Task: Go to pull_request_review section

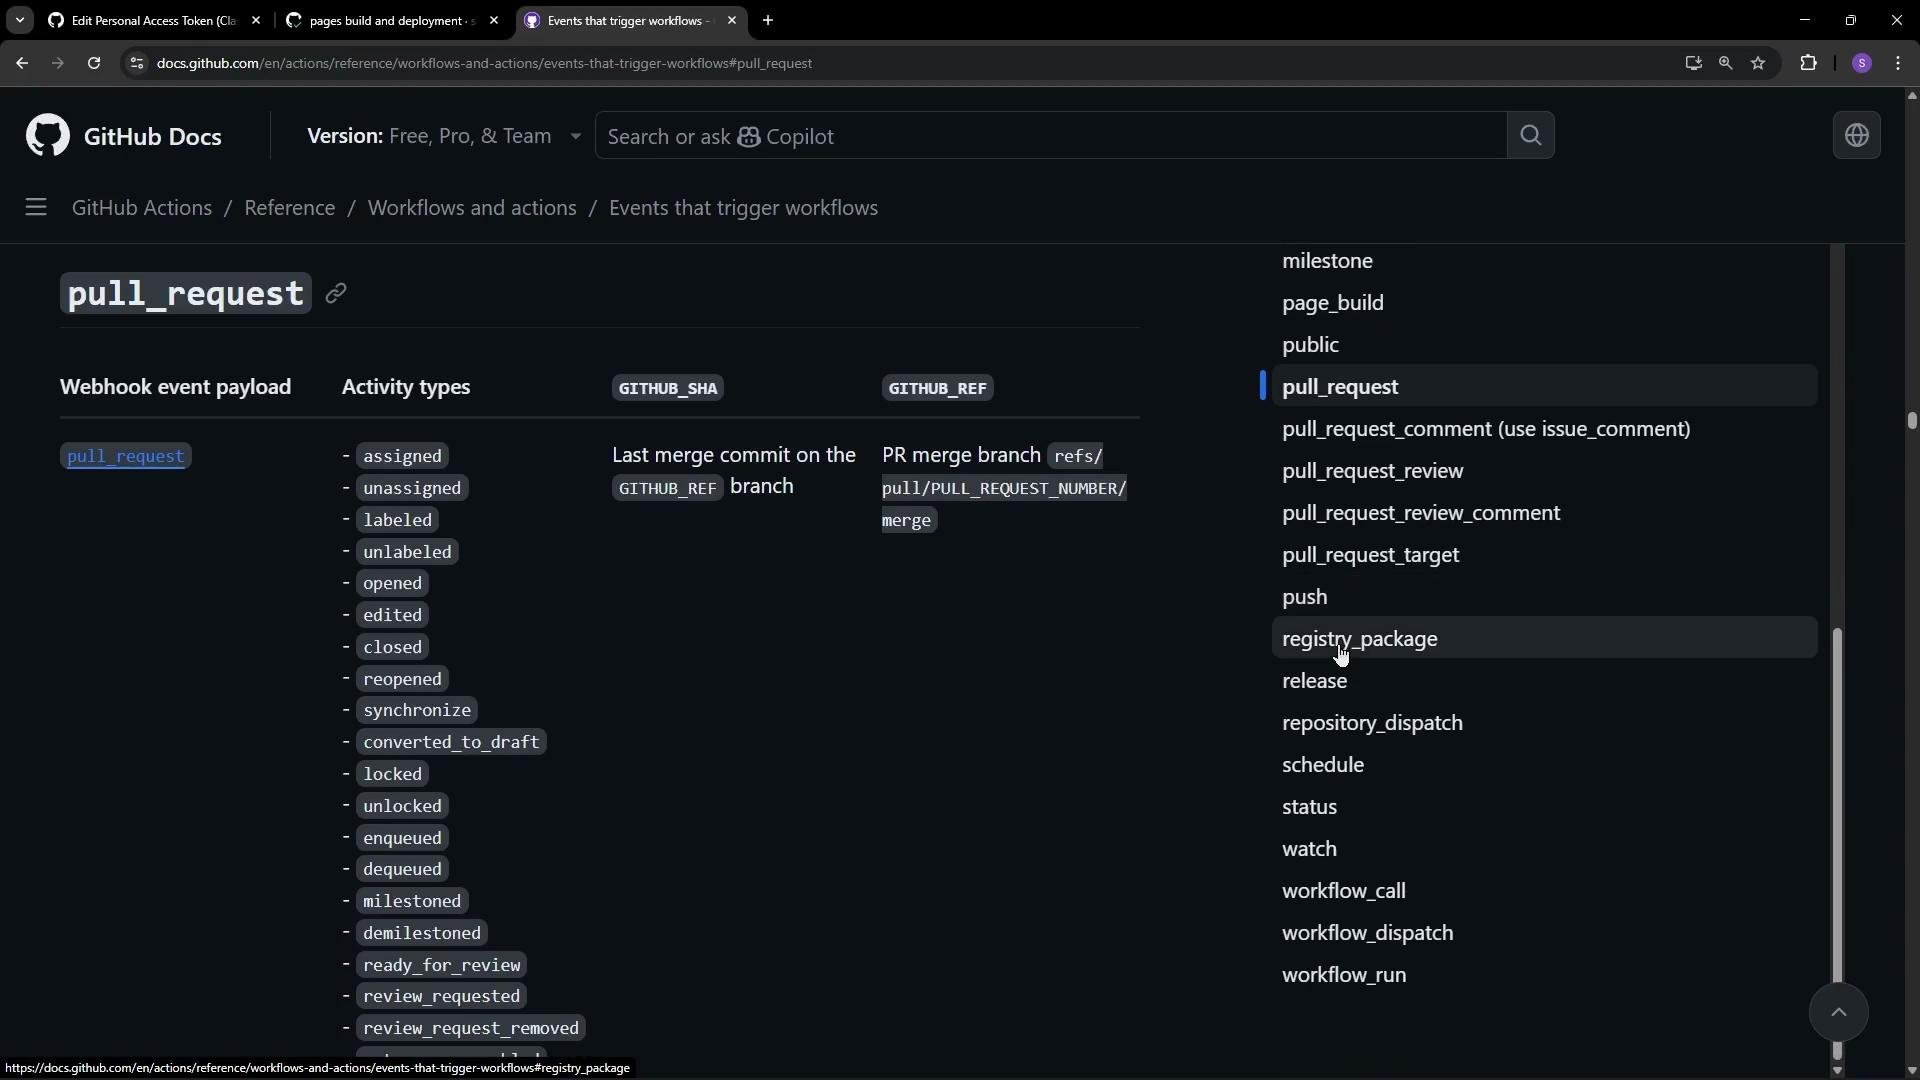Action: (x=1372, y=471)
